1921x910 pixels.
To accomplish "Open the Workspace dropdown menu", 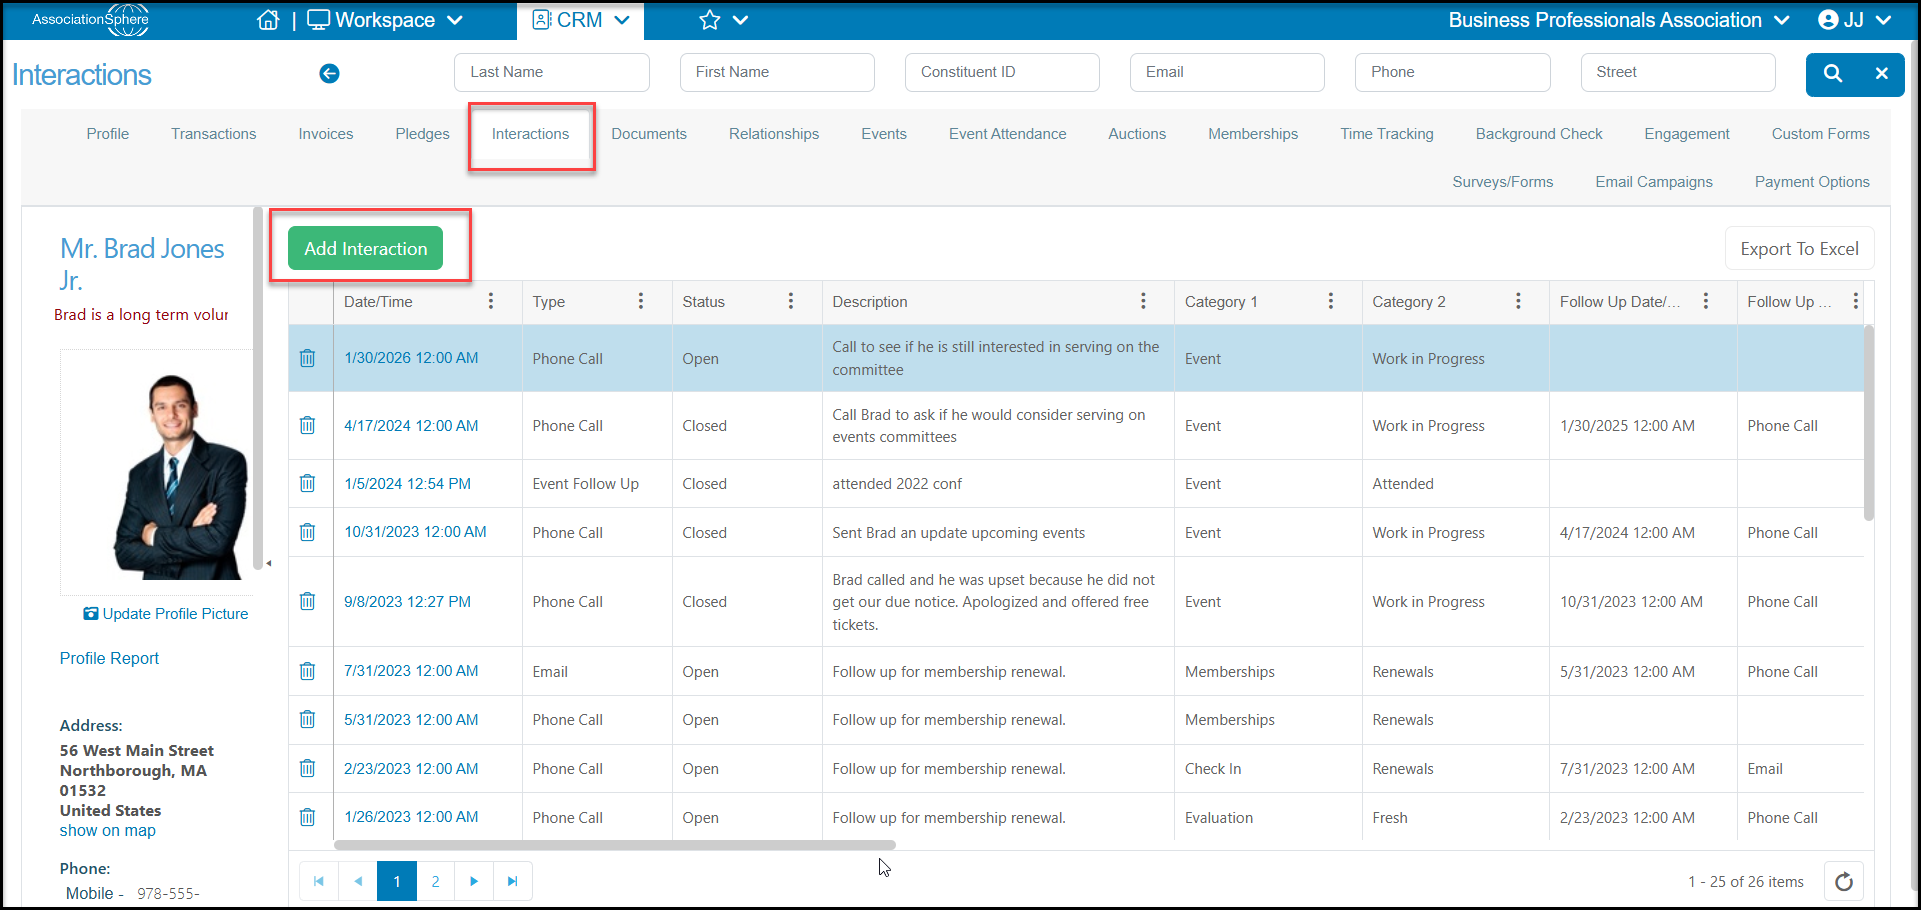I will pyautogui.click(x=385, y=20).
